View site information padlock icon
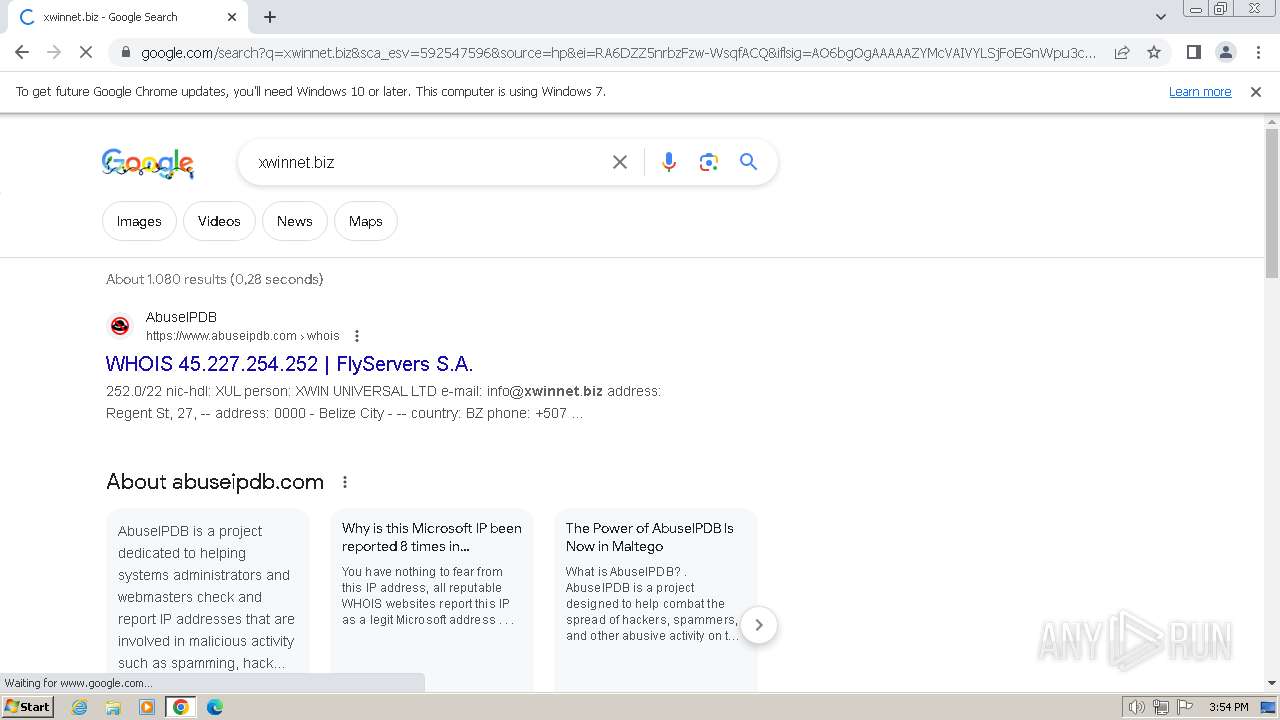The width and height of the screenshot is (1280, 720). 125,53
